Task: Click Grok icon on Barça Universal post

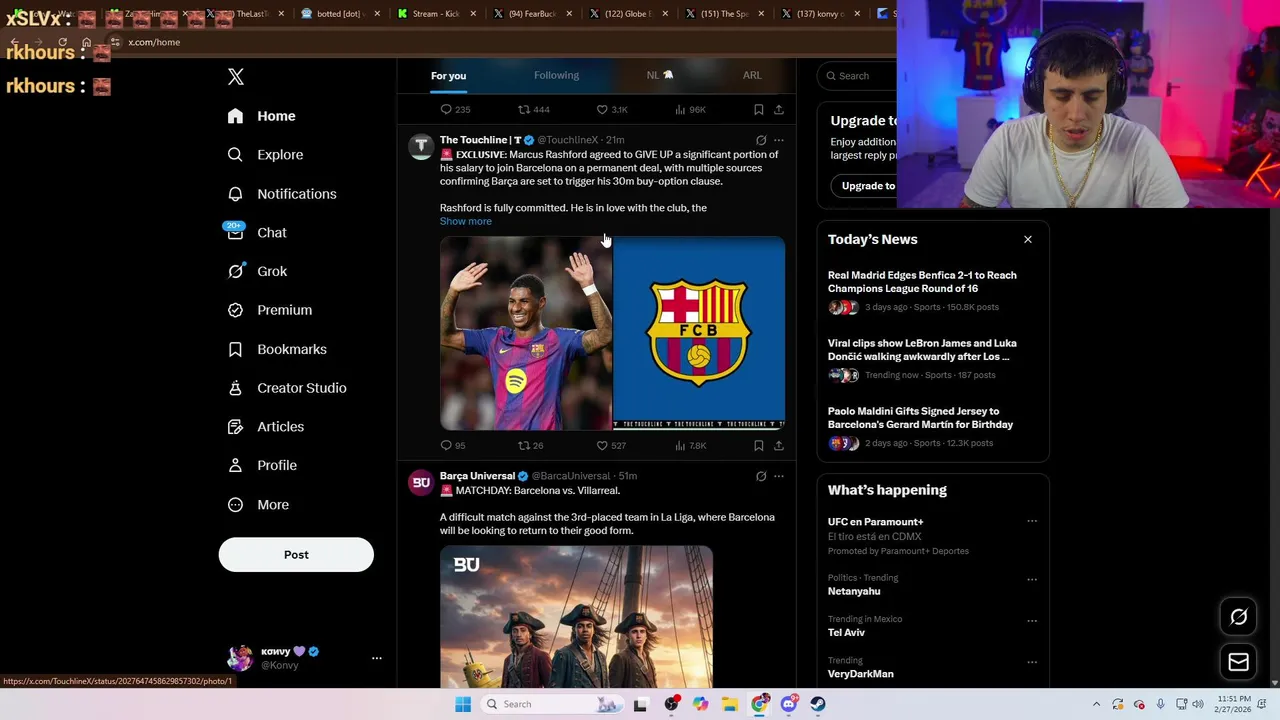Action: [761, 476]
